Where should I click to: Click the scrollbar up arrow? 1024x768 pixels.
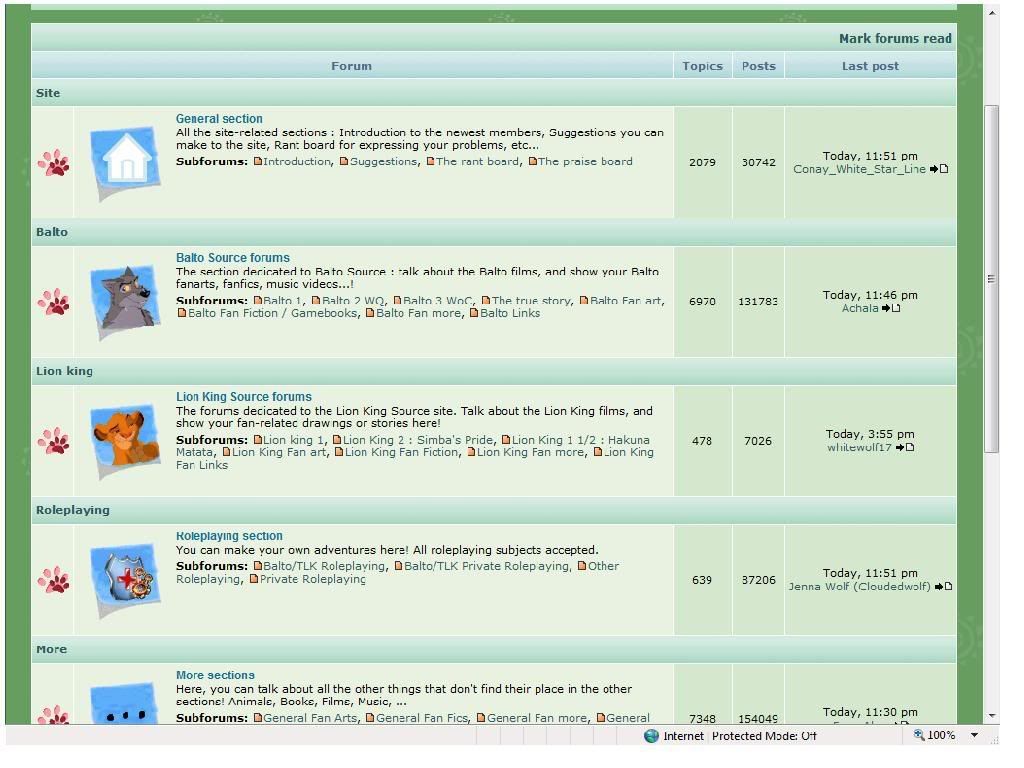[992, 12]
